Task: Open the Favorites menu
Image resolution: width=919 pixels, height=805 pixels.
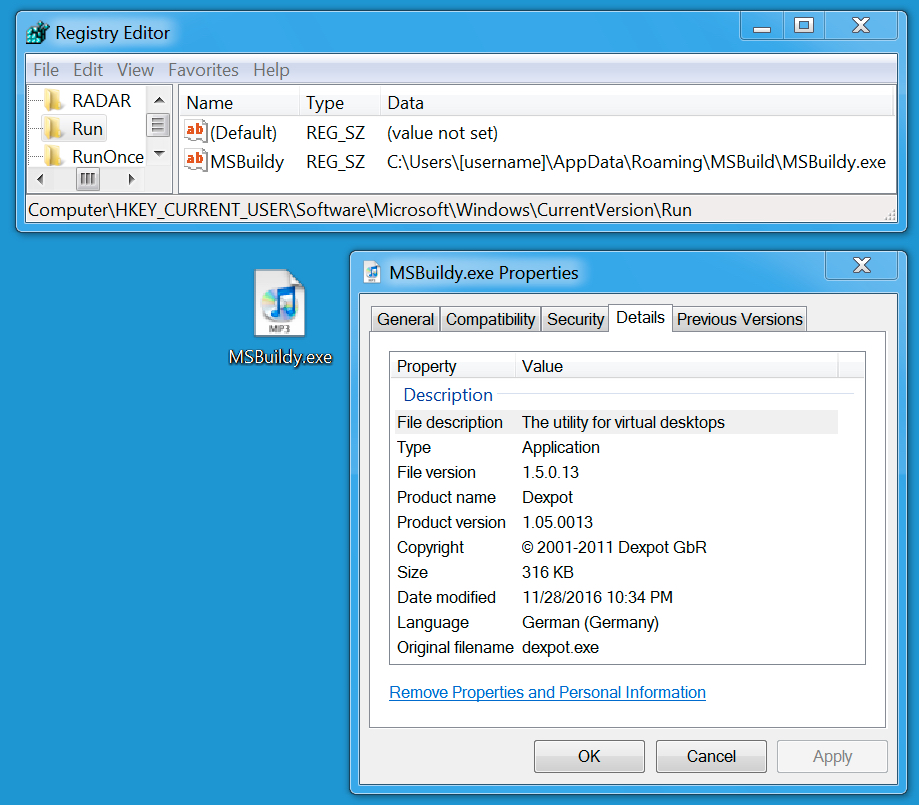Action: 203,70
